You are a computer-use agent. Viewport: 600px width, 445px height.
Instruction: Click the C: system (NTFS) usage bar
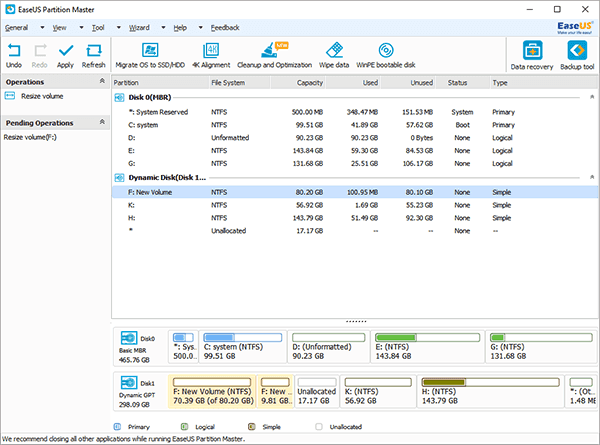click(243, 337)
